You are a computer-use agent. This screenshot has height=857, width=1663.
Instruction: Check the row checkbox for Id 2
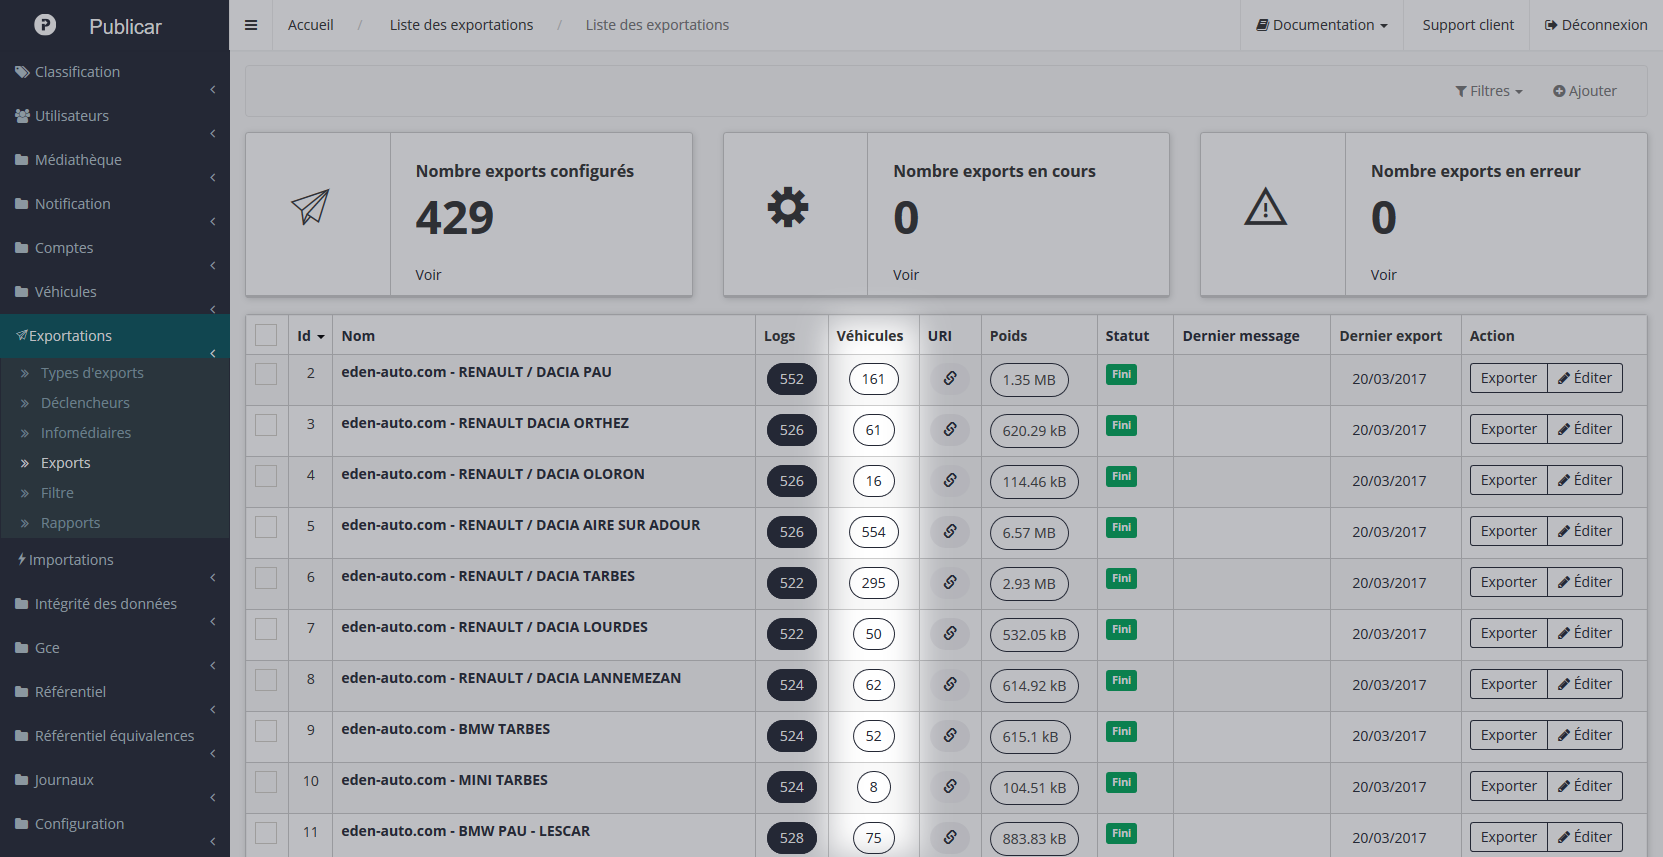[266, 374]
